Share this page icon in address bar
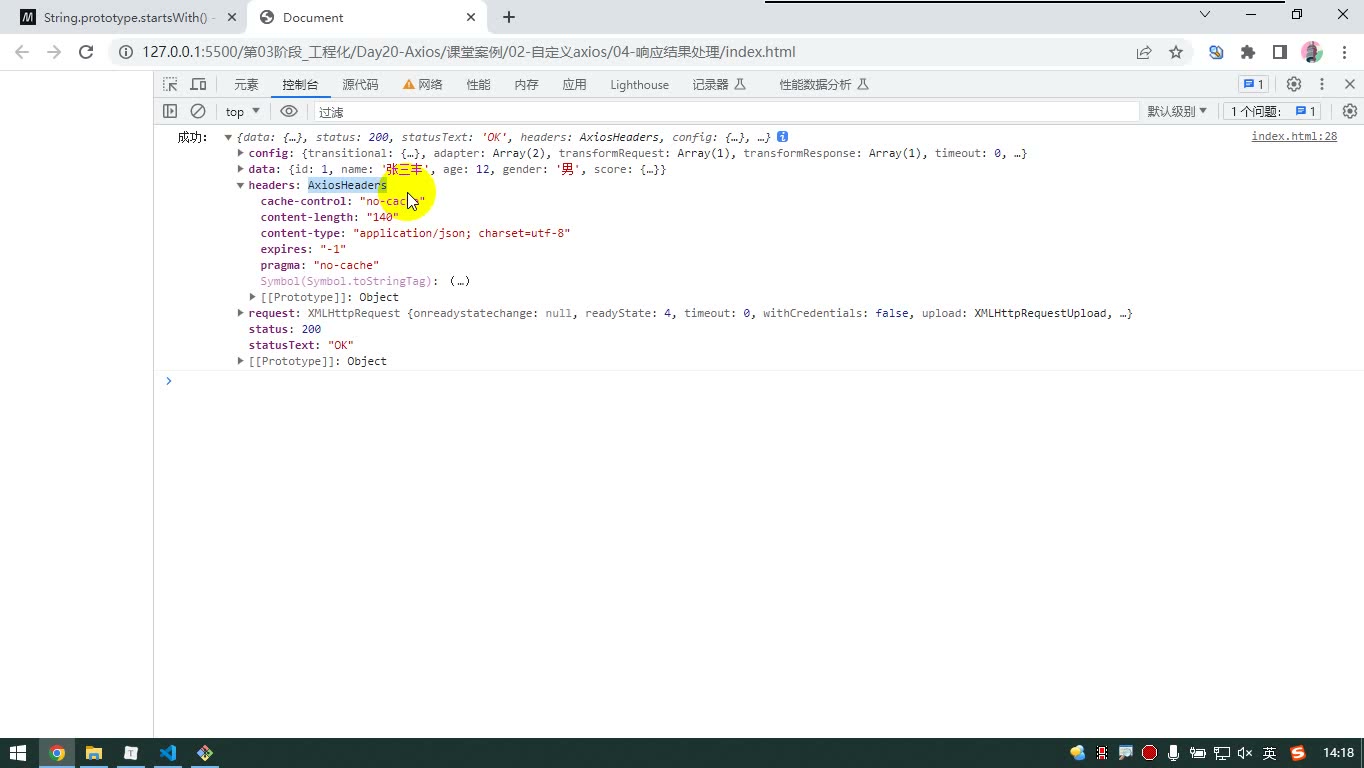The image size is (1364, 768). pyautogui.click(x=1144, y=52)
